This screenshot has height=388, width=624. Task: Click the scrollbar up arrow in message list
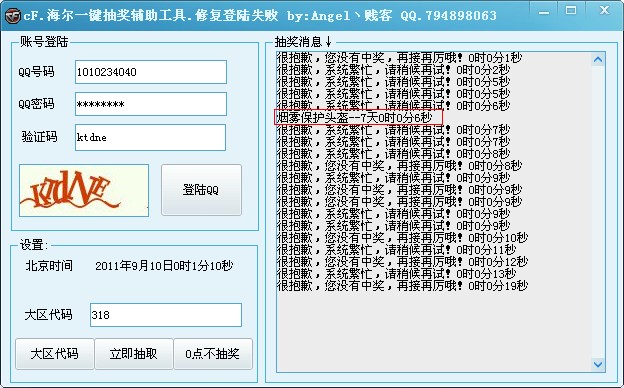point(598,60)
